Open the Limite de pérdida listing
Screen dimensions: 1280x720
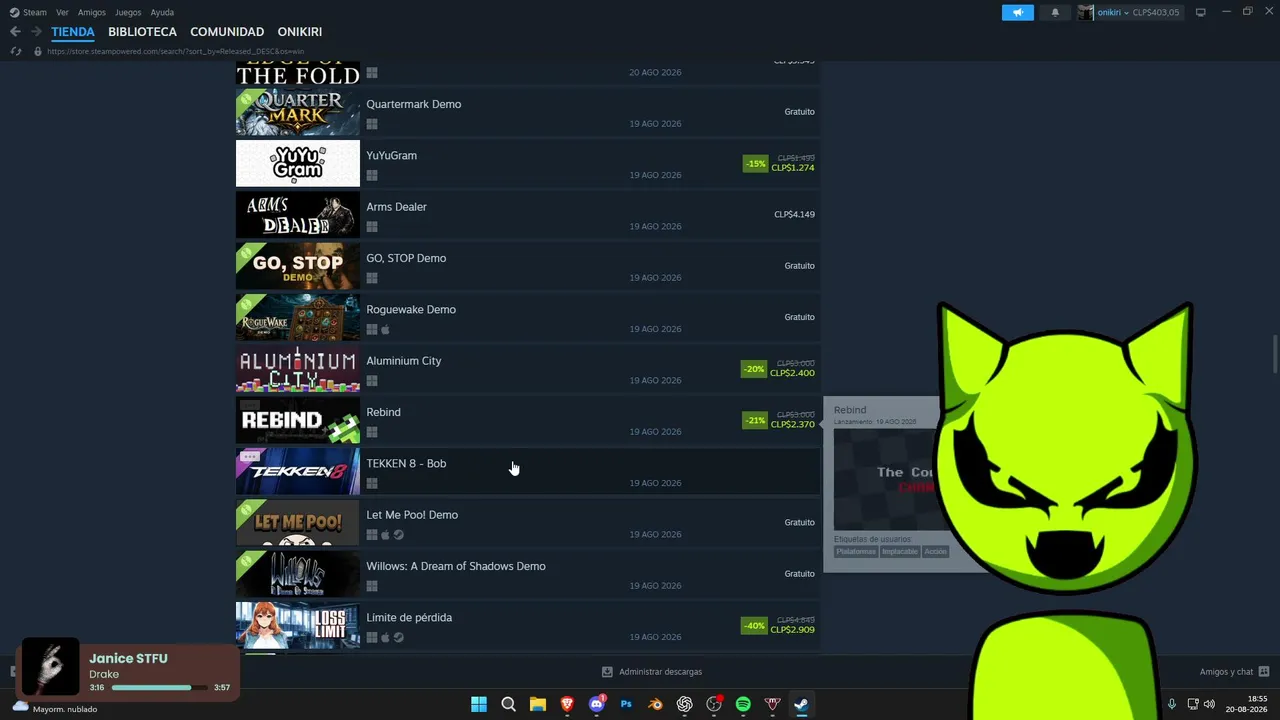click(528, 625)
